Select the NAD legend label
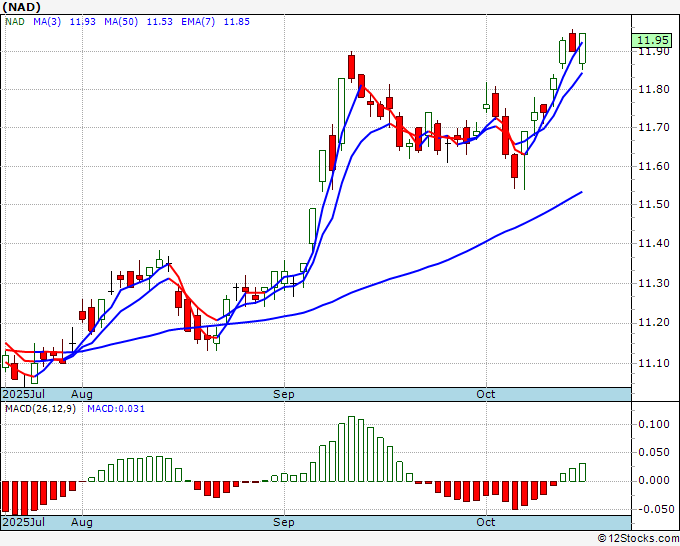The width and height of the screenshot is (680, 546). point(15,22)
